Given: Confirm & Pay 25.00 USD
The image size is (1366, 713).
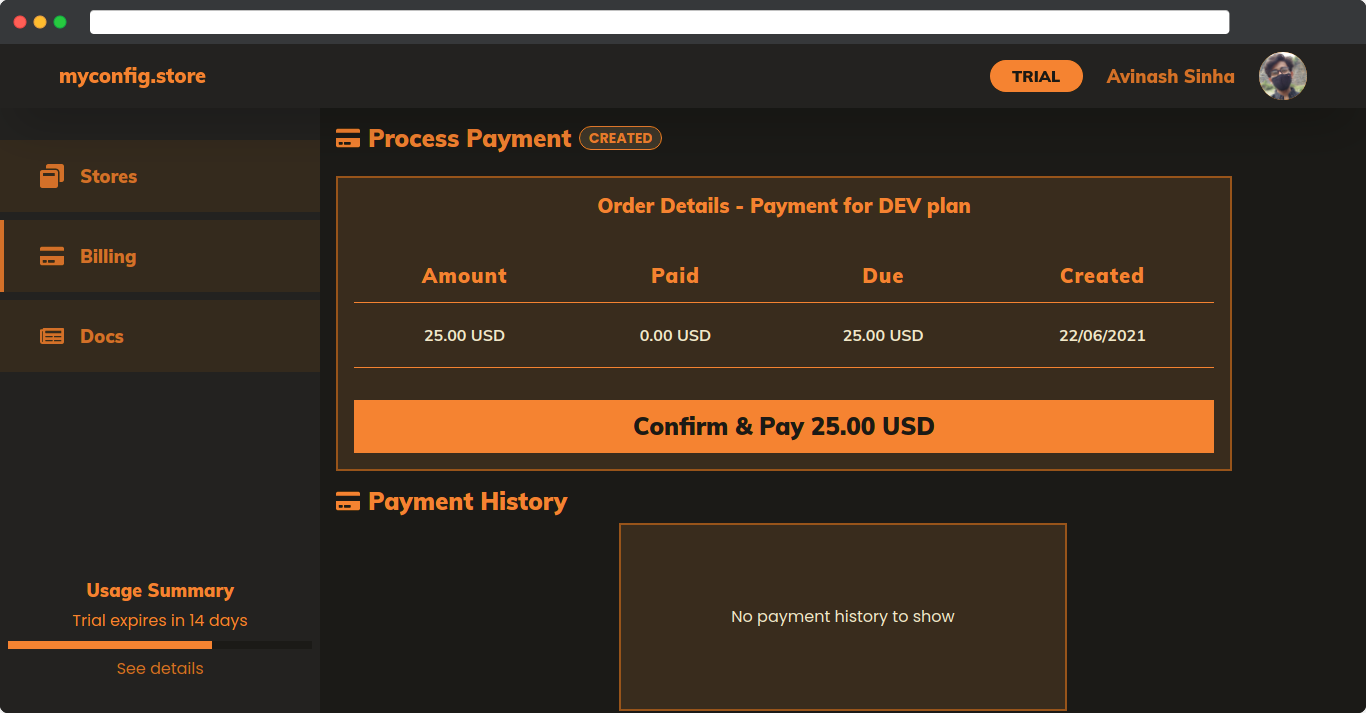Looking at the screenshot, I should click(784, 427).
